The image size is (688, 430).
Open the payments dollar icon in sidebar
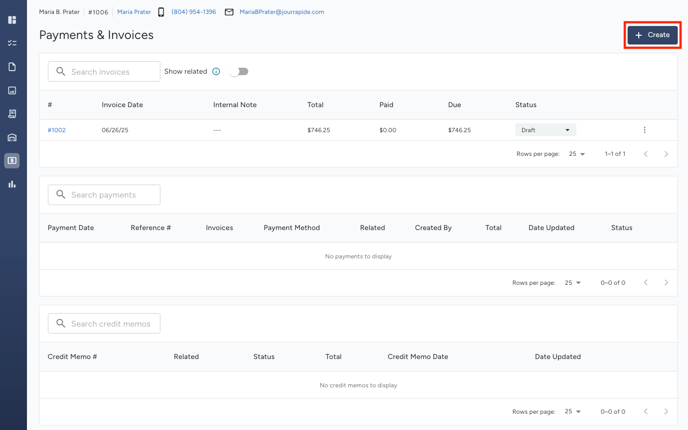[x=12, y=161]
